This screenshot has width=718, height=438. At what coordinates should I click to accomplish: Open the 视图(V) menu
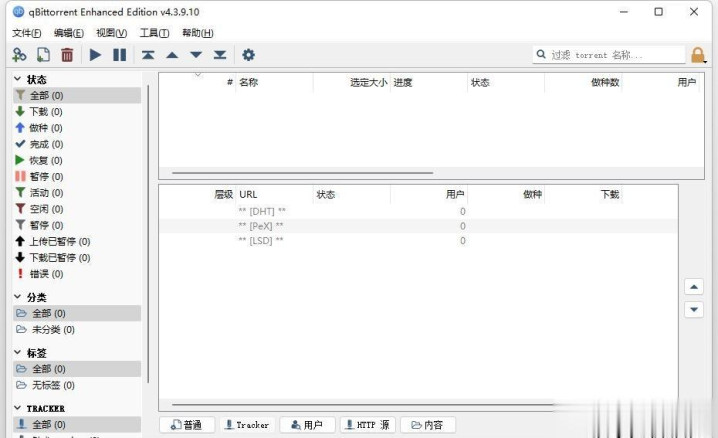[x=111, y=33]
